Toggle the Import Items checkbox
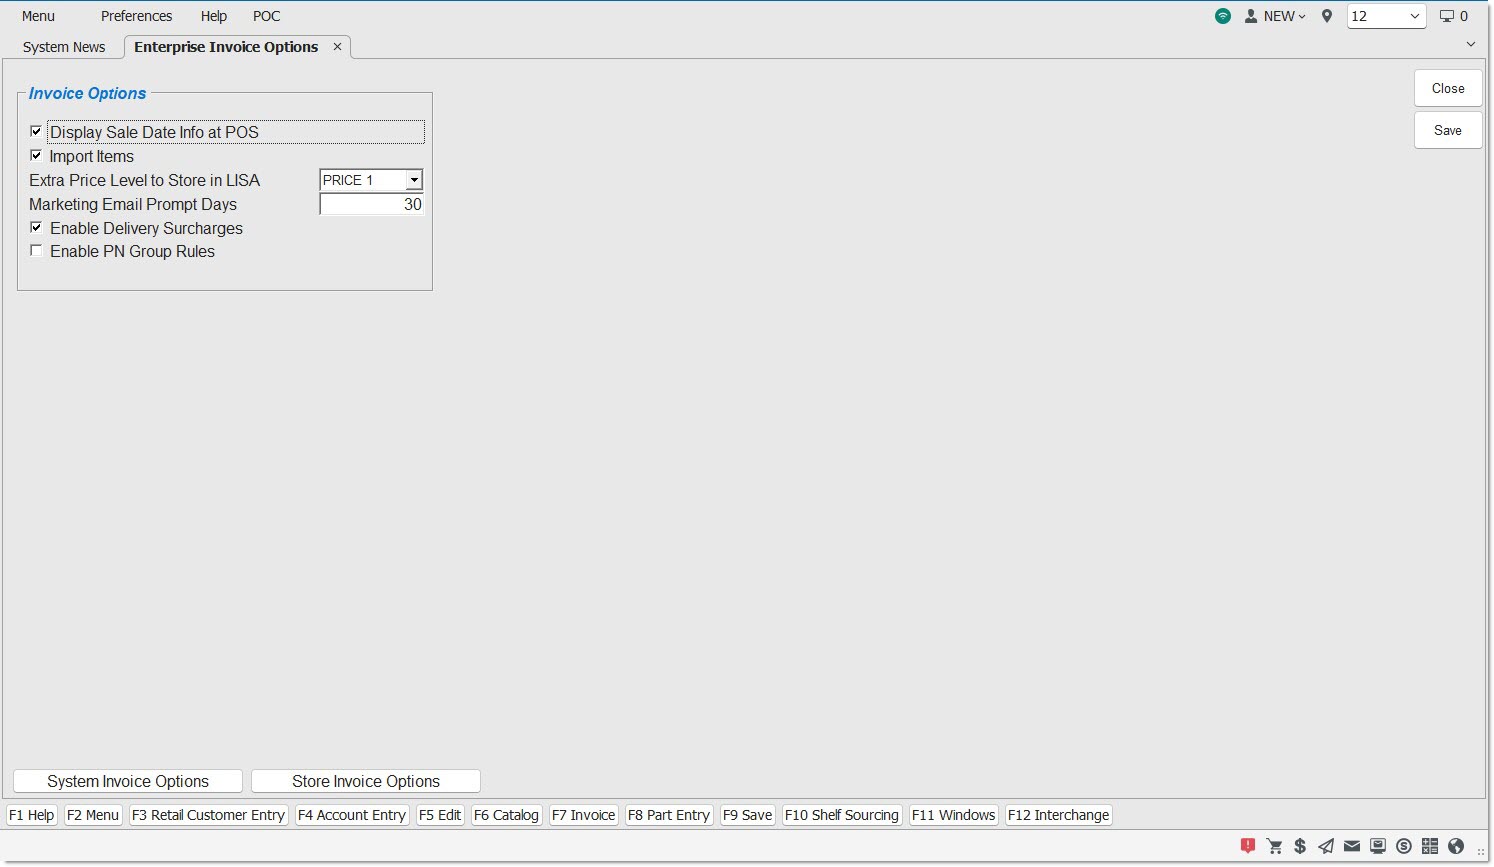The width and height of the screenshot is (1494, 867). 37,156
